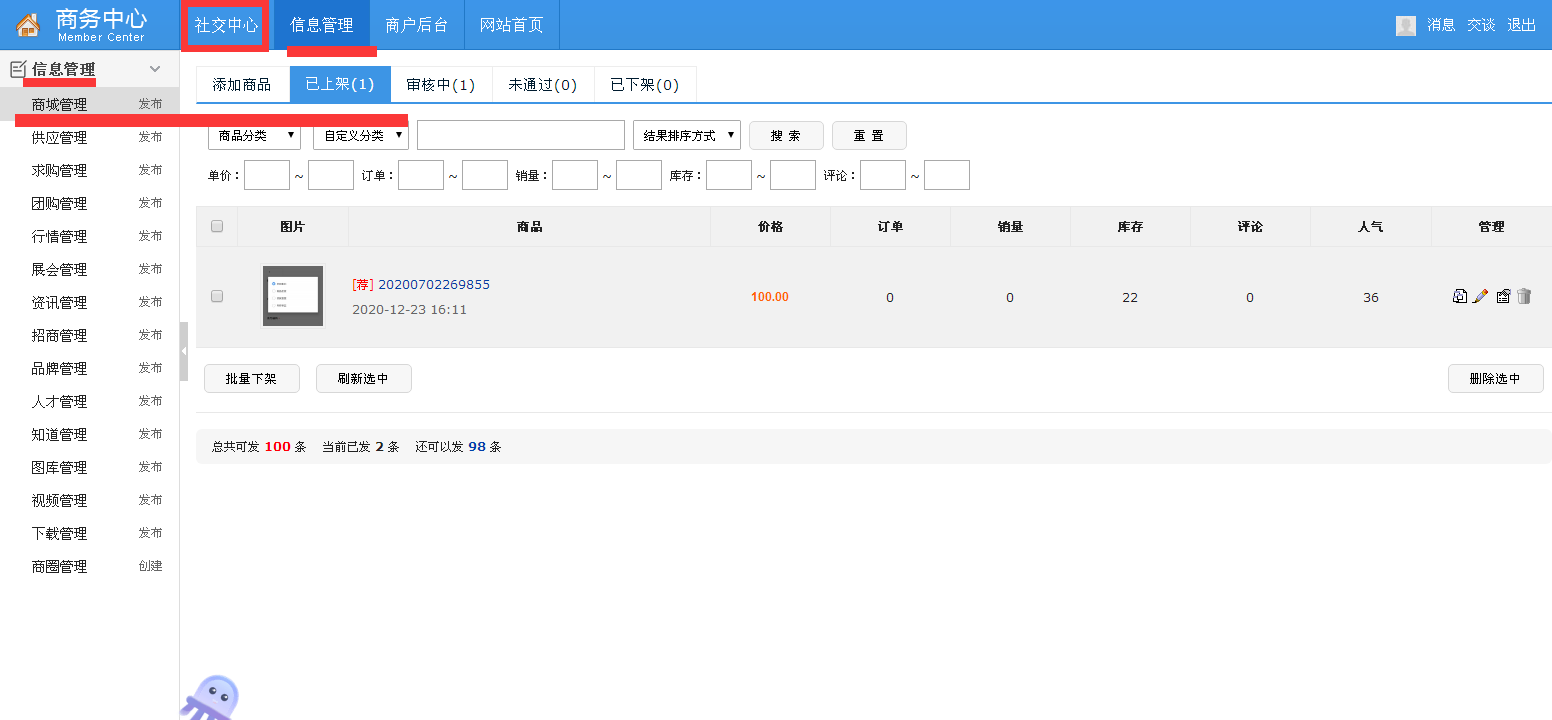Collapse the 信息管理 sidebar section chevron
This screenshot has height=720, width=1552.
coord(155,69)
